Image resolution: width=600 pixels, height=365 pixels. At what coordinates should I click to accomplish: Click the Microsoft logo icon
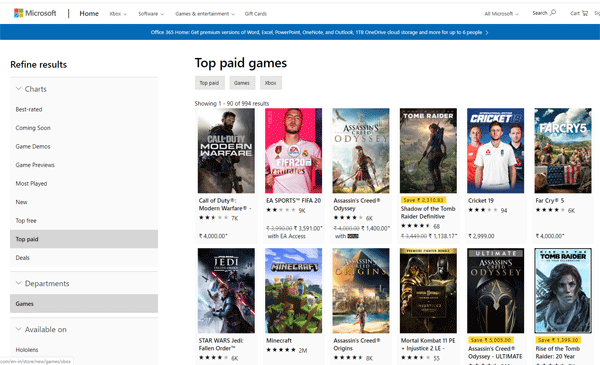[x=18, y=13]
